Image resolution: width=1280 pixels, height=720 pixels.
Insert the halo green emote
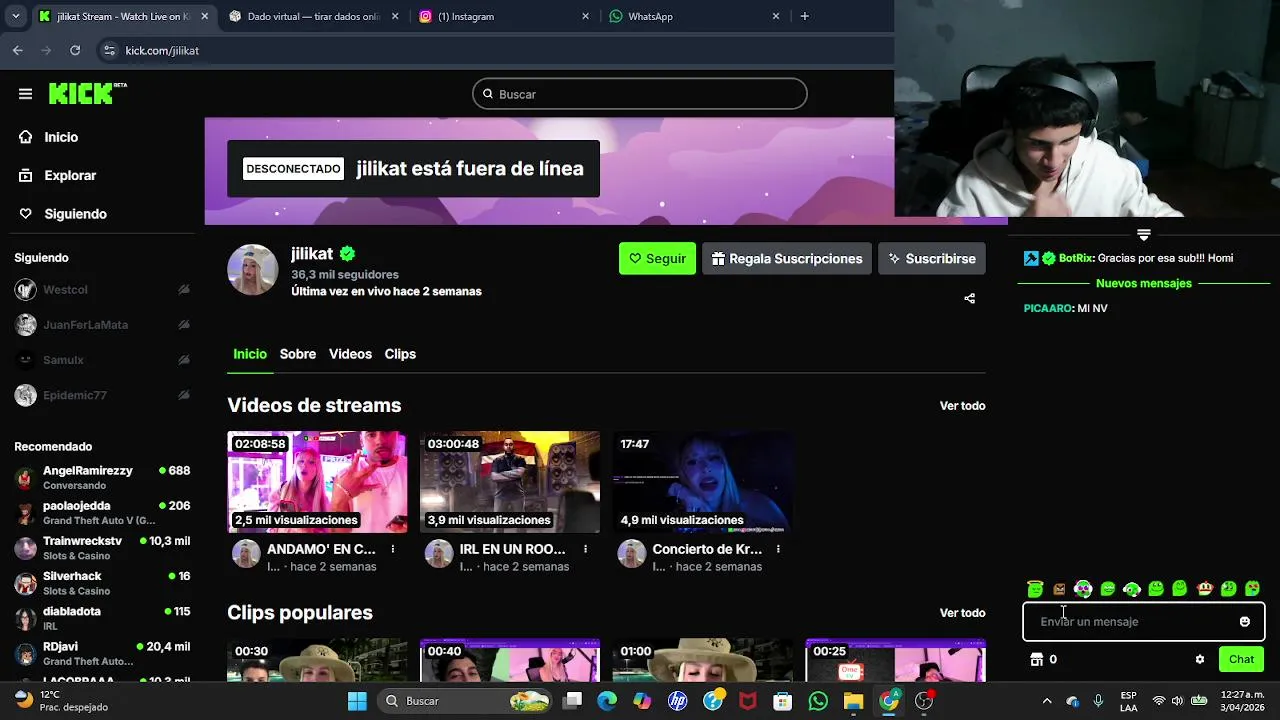click(x=1035, y=589)
